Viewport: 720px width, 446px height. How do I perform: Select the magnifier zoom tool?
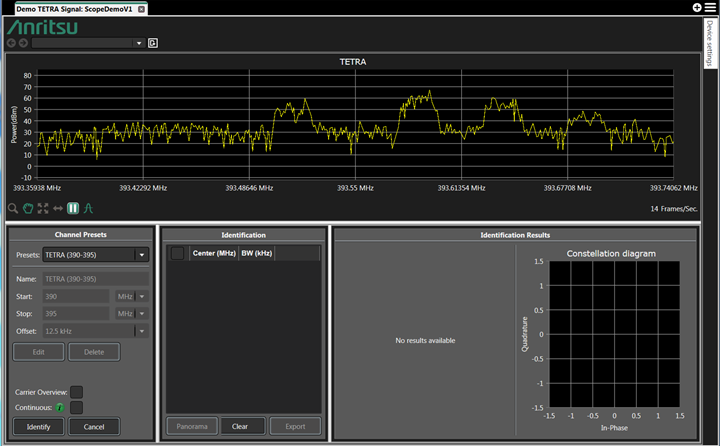pyautogui.click(x=13, y=209)
